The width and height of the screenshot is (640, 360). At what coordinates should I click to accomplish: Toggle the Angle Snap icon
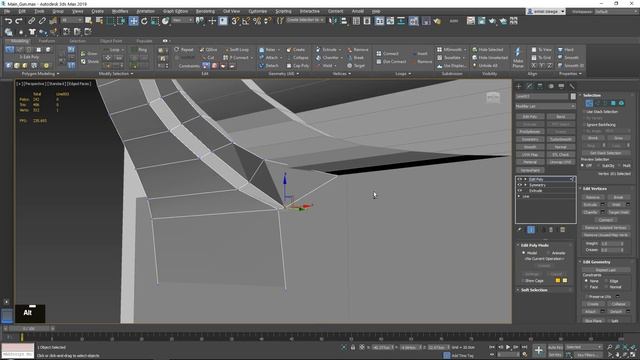point(246,21)
